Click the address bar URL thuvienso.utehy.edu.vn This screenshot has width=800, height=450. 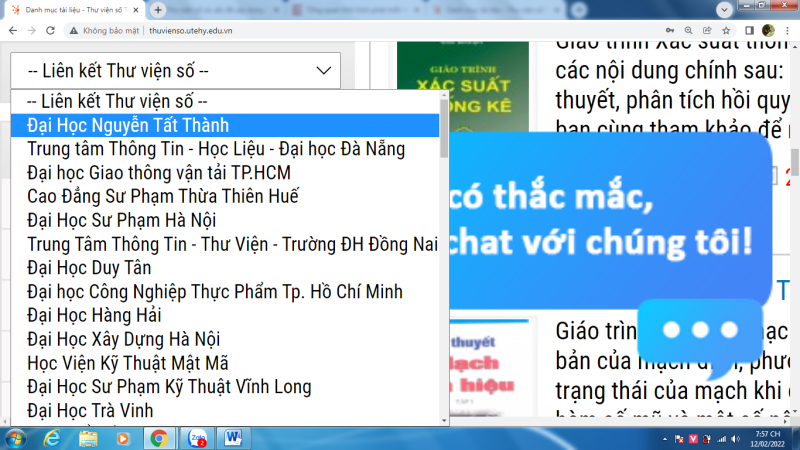point(191,31)
